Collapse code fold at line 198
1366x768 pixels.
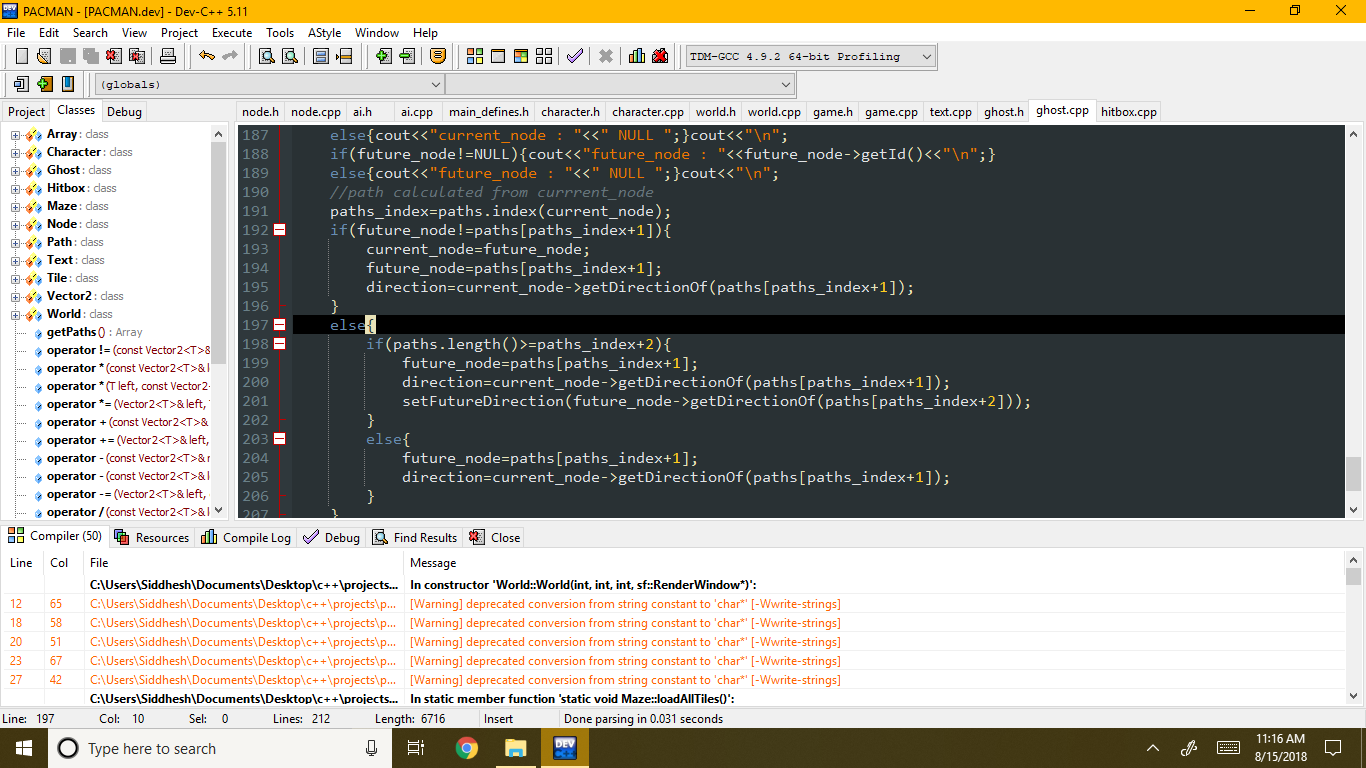click(279, 344)
